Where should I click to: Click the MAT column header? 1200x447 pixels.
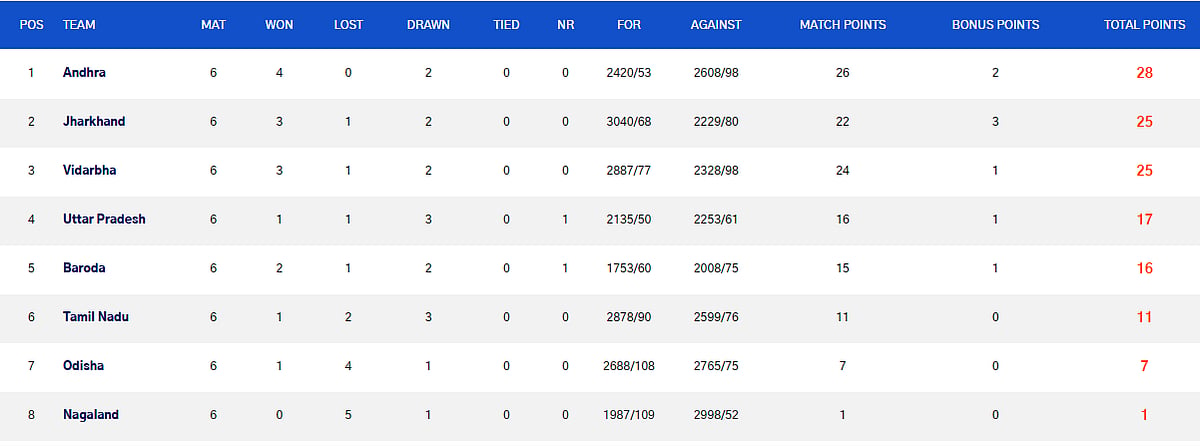(x=213, y=24)
